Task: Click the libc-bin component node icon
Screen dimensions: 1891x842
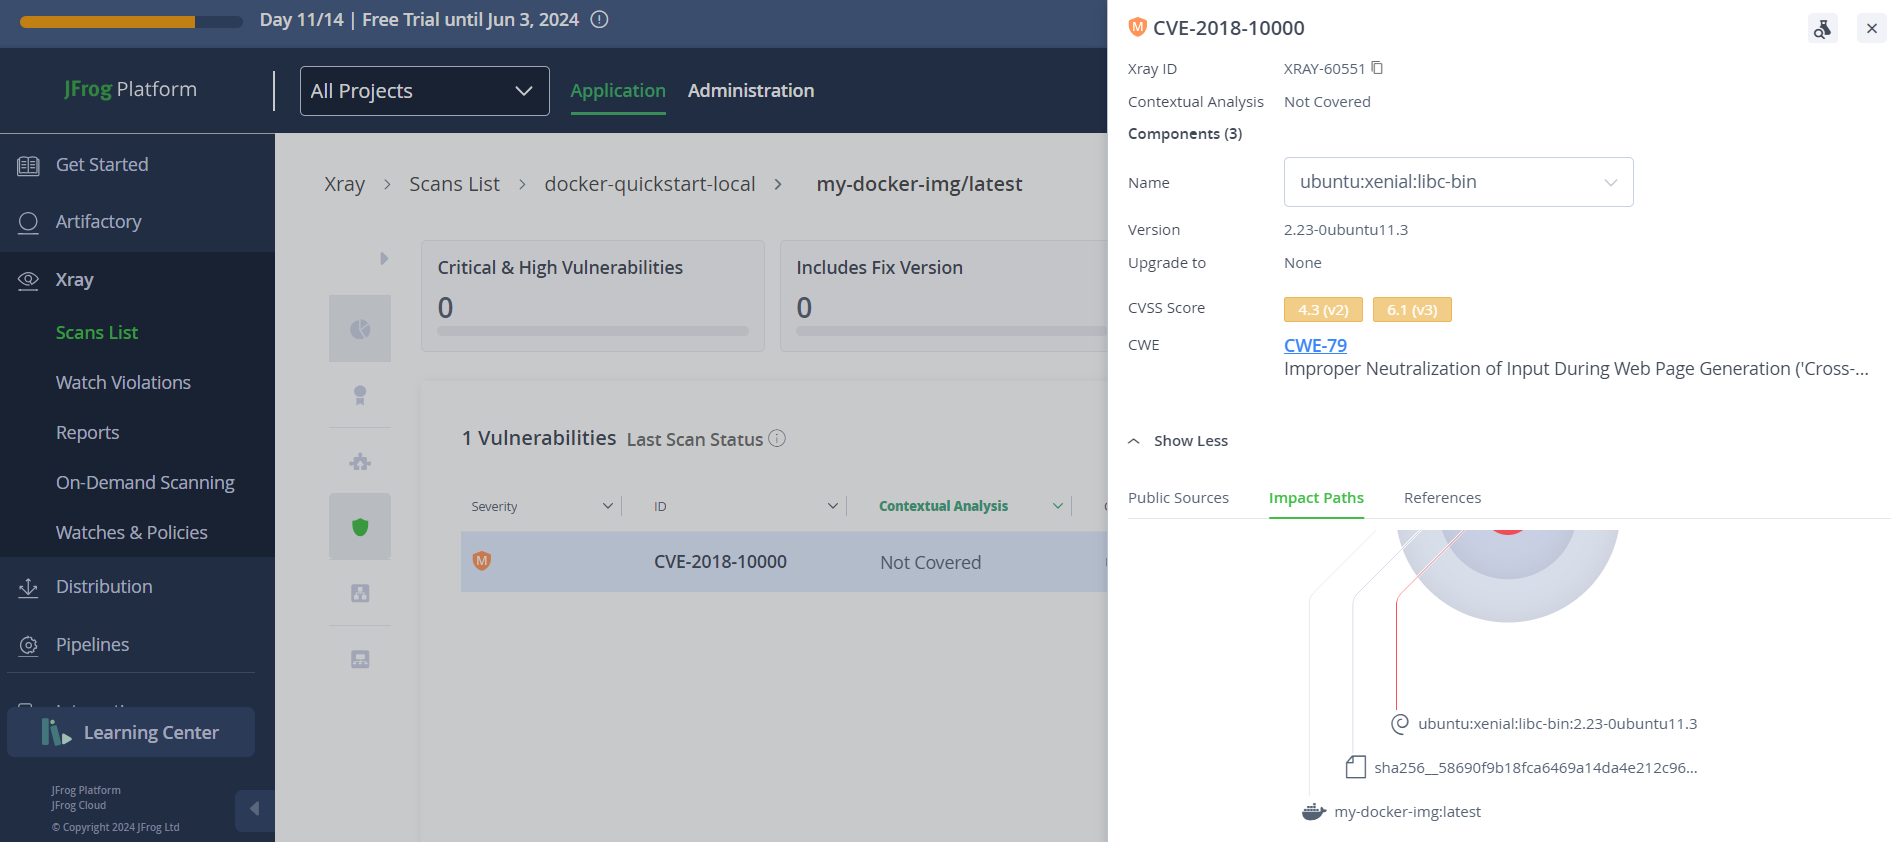Action: click(x=1400, y=723)
